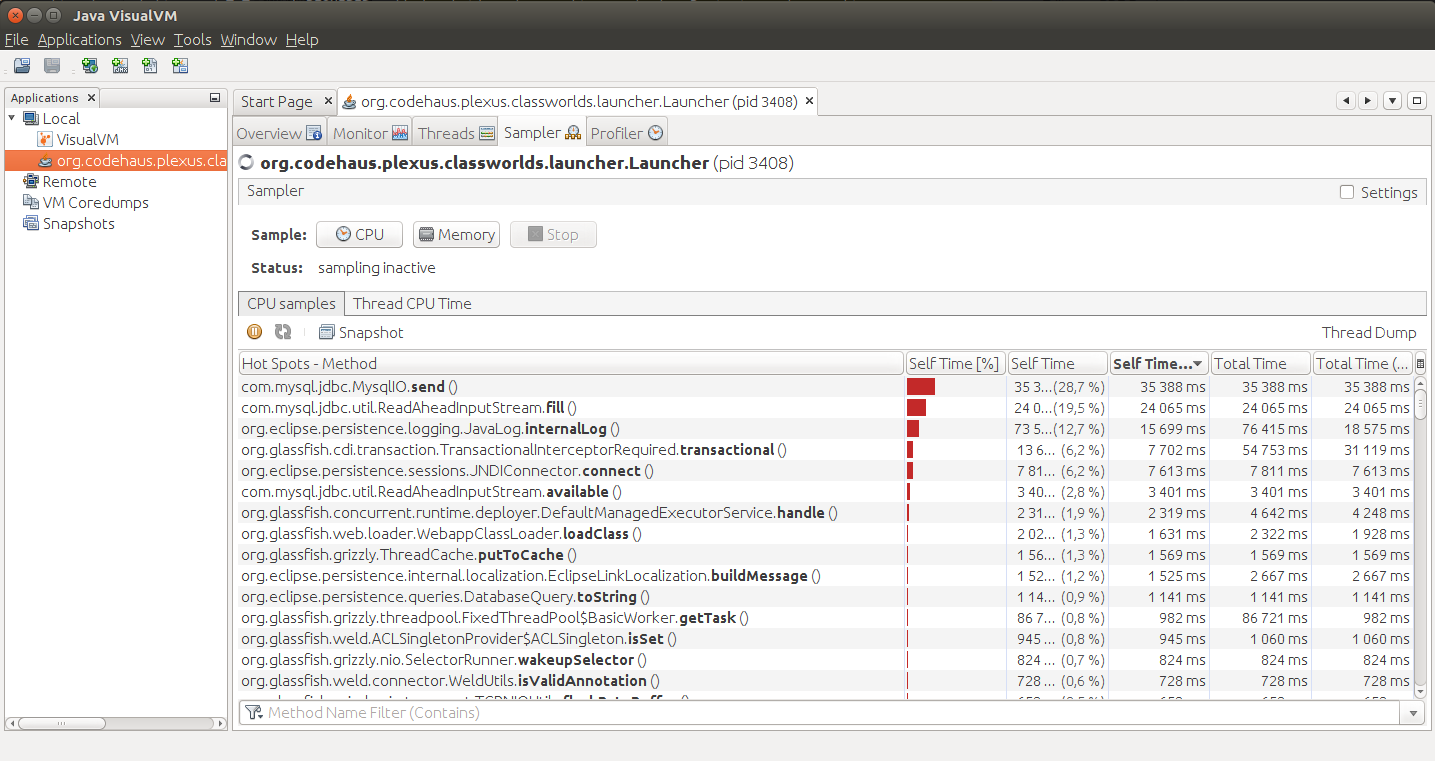Select the VisualVM application node
The image size is (1435, 761).
[x=78, y=140]
